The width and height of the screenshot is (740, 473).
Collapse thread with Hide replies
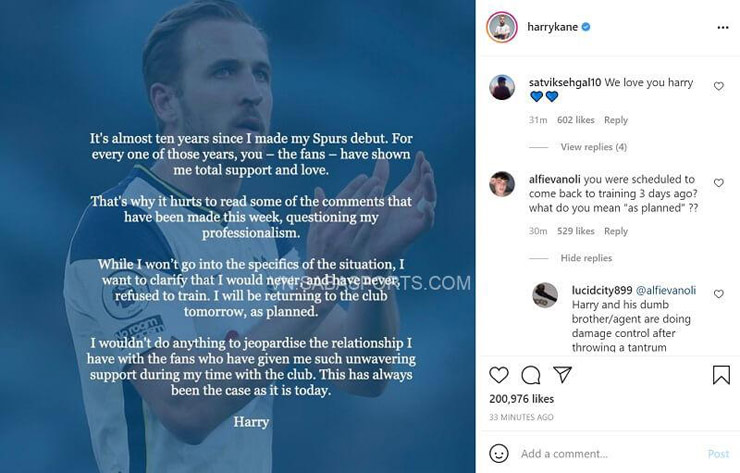586,258
